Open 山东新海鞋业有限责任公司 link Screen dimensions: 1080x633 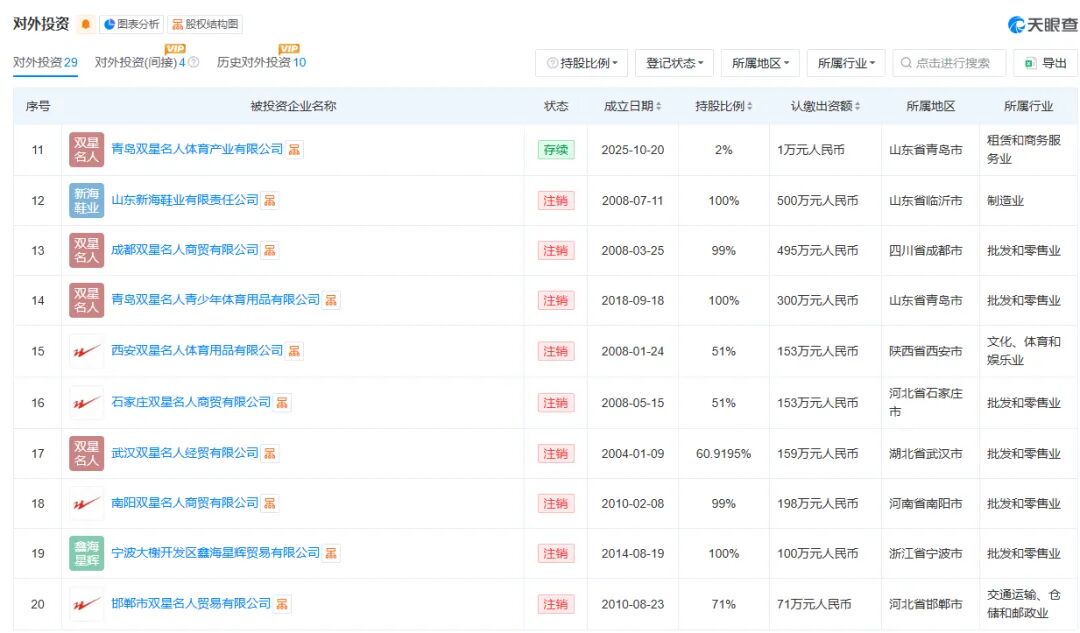point(185,200)
